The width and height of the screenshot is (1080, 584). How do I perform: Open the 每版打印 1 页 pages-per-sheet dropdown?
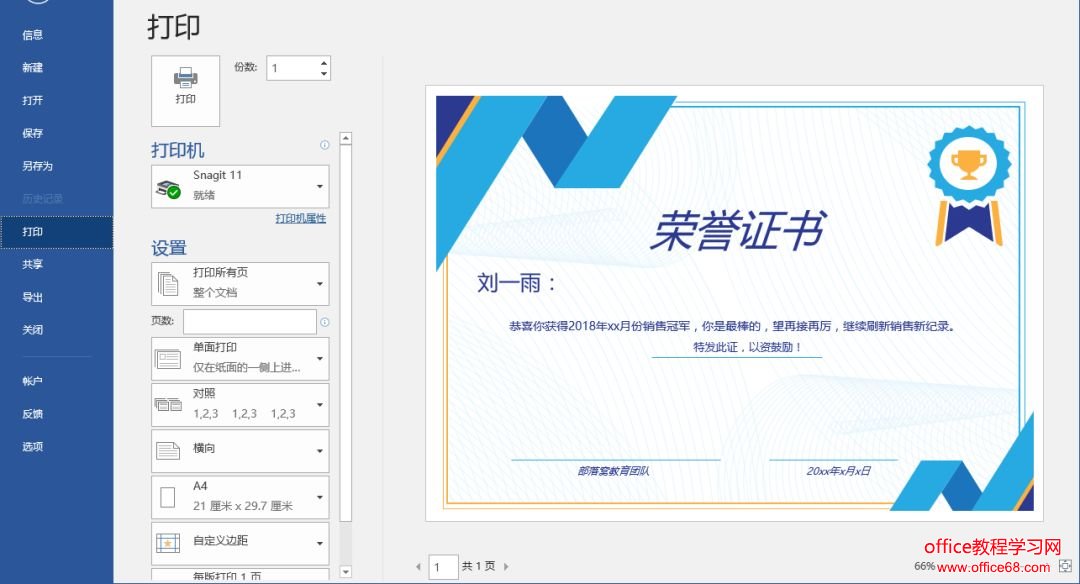(240, 575)
